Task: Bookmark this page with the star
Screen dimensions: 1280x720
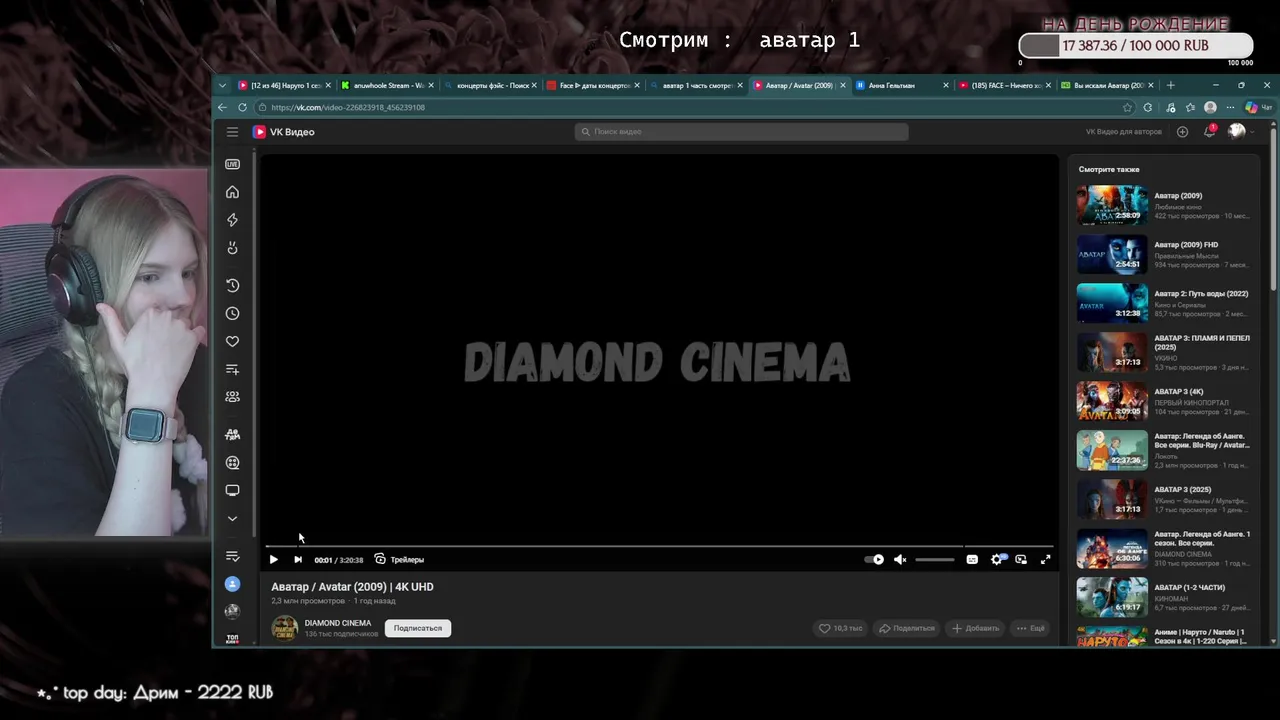Action: 1128,107
